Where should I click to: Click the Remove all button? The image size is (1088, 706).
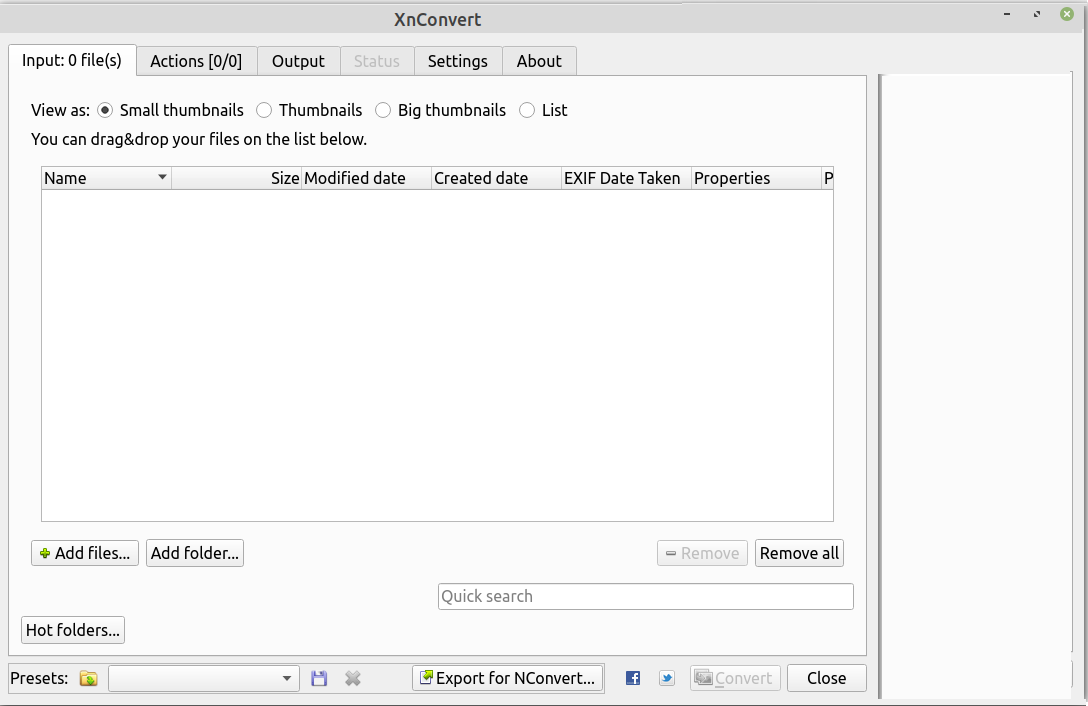pyautogui.click(x=799, y=553)
